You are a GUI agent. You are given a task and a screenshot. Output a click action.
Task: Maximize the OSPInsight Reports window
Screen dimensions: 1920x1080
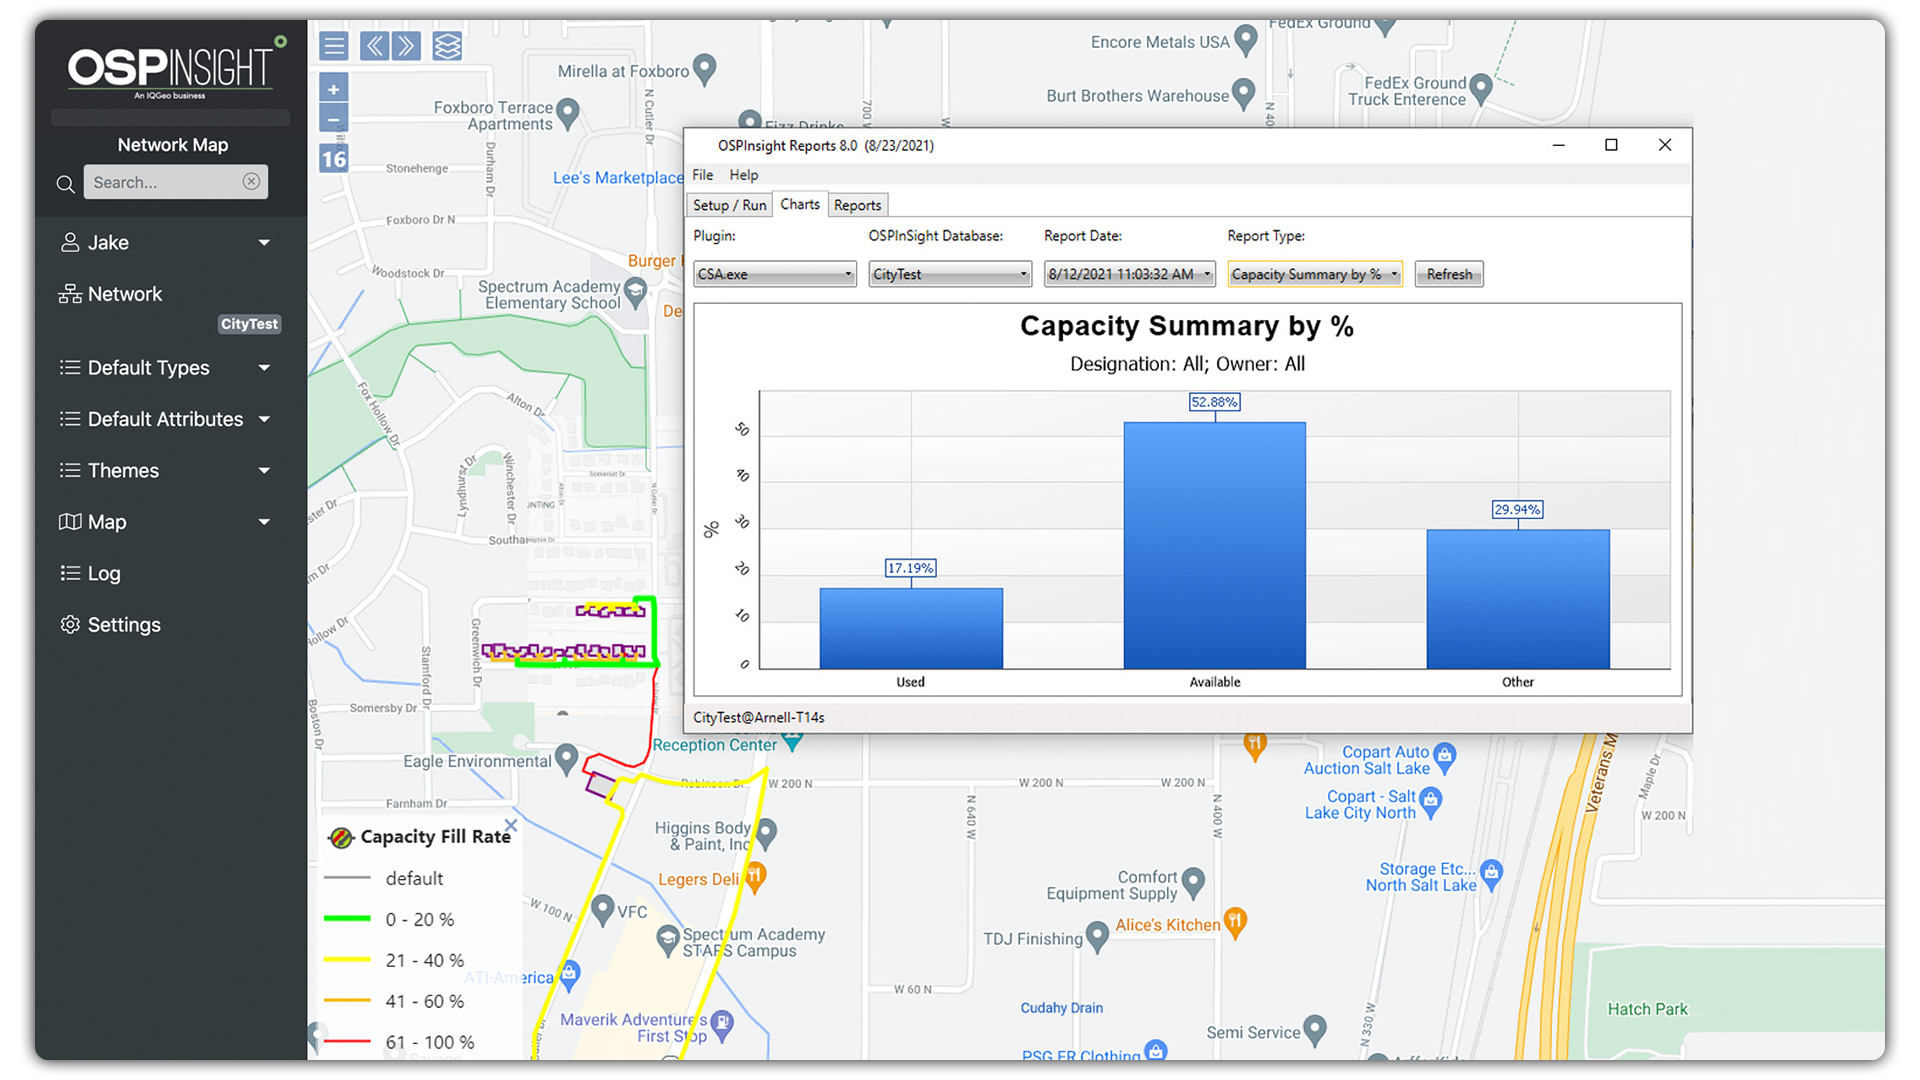(x=1611, y=145)
